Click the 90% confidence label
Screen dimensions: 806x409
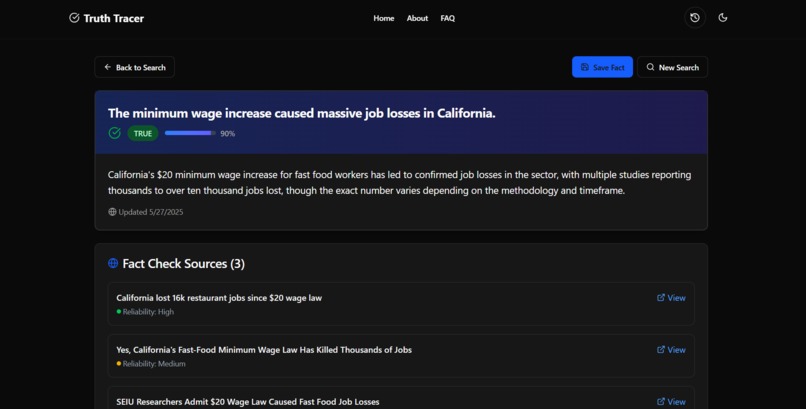[228, 134]
